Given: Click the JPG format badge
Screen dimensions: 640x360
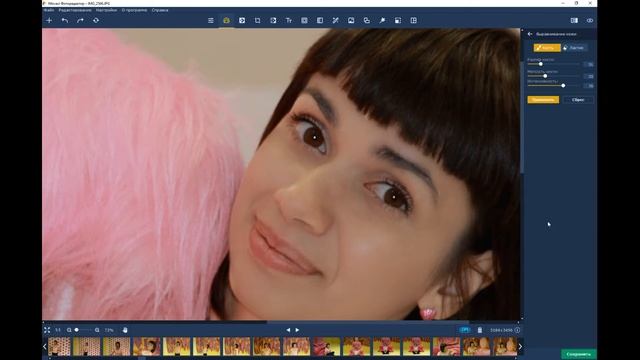Looking at the screenshot, I should pyautogui.click(x=465, y=330).
